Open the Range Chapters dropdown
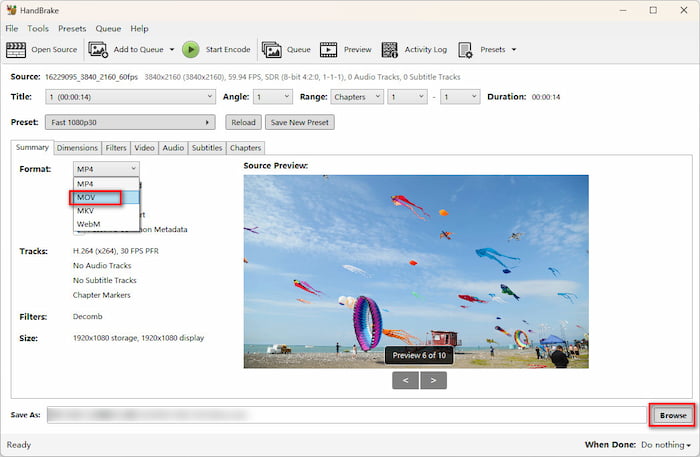The height and width of the screenshot is (457, 700). [x=357, y=97]
